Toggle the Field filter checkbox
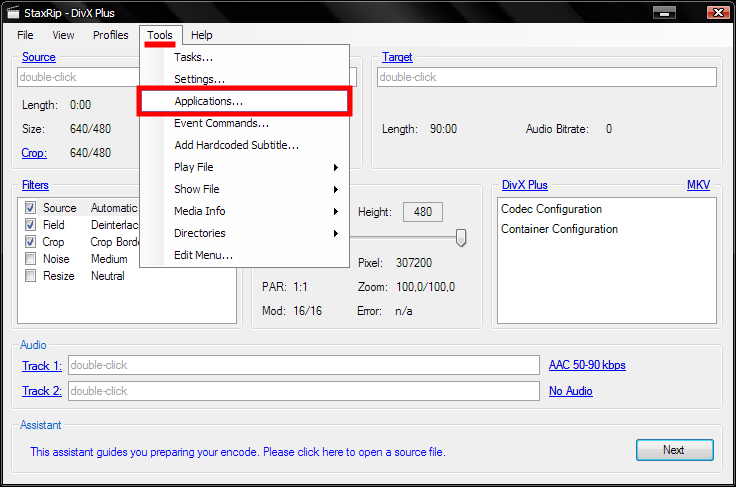This screenshot has height=487, width=736. click(31, 225)
